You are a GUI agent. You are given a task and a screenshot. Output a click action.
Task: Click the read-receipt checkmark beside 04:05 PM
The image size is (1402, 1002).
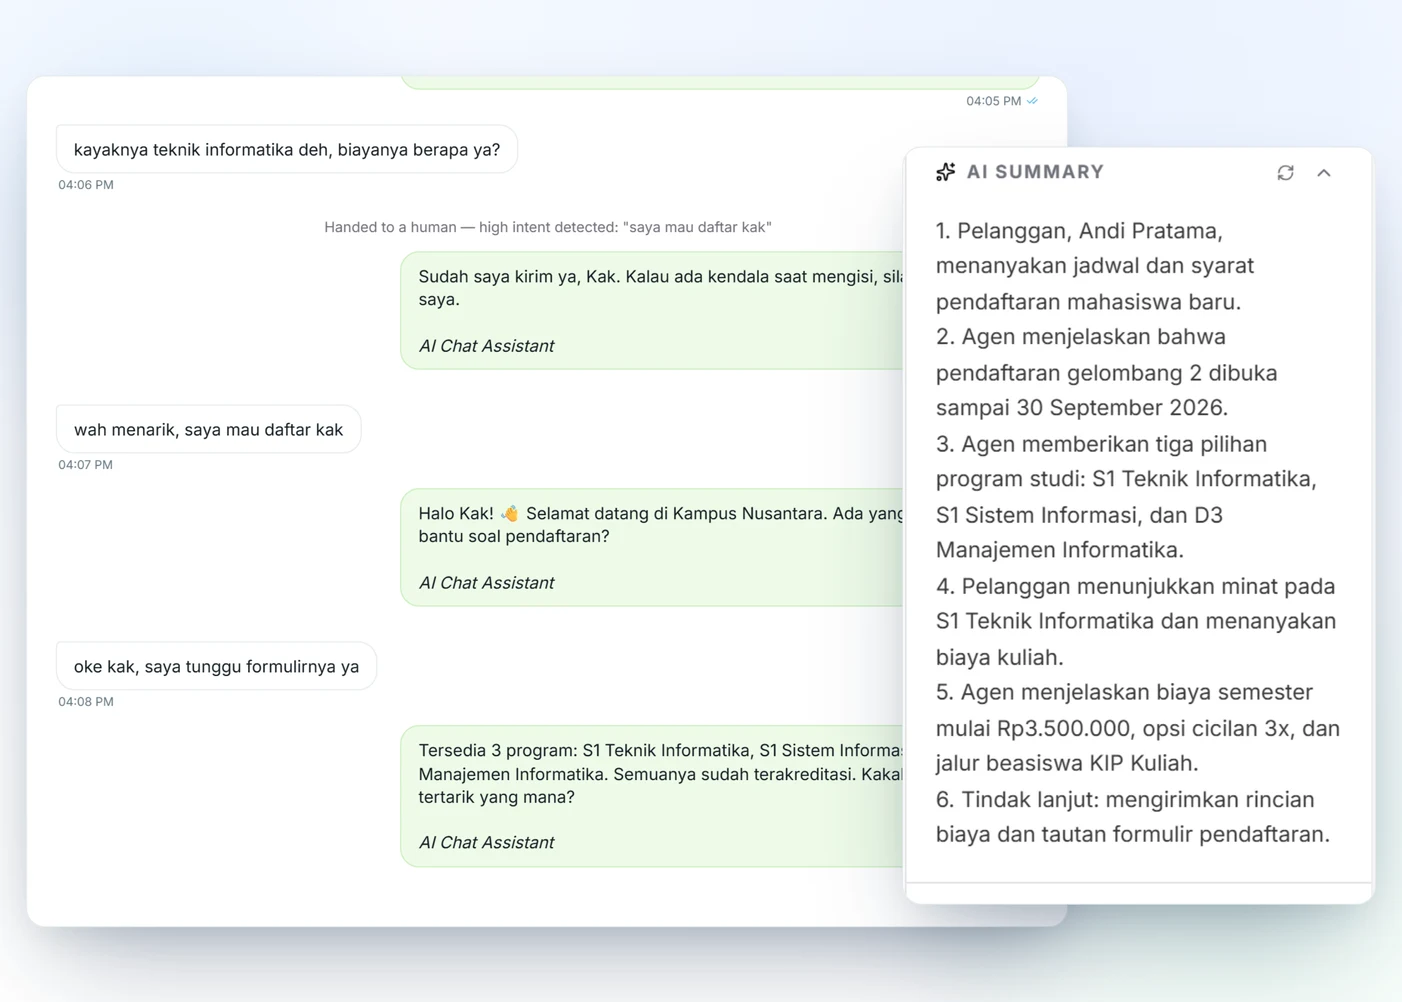point(1032,101)
